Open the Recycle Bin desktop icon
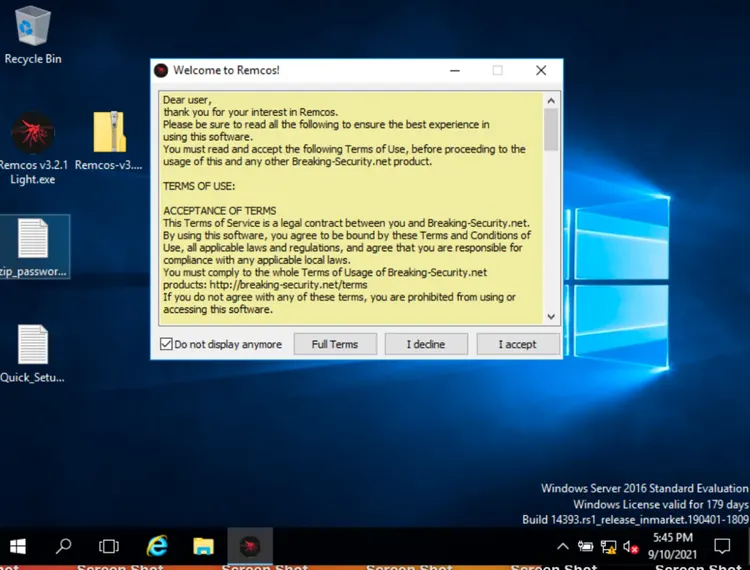The height and width of the screenshot is (570, 750). [32, 29]
